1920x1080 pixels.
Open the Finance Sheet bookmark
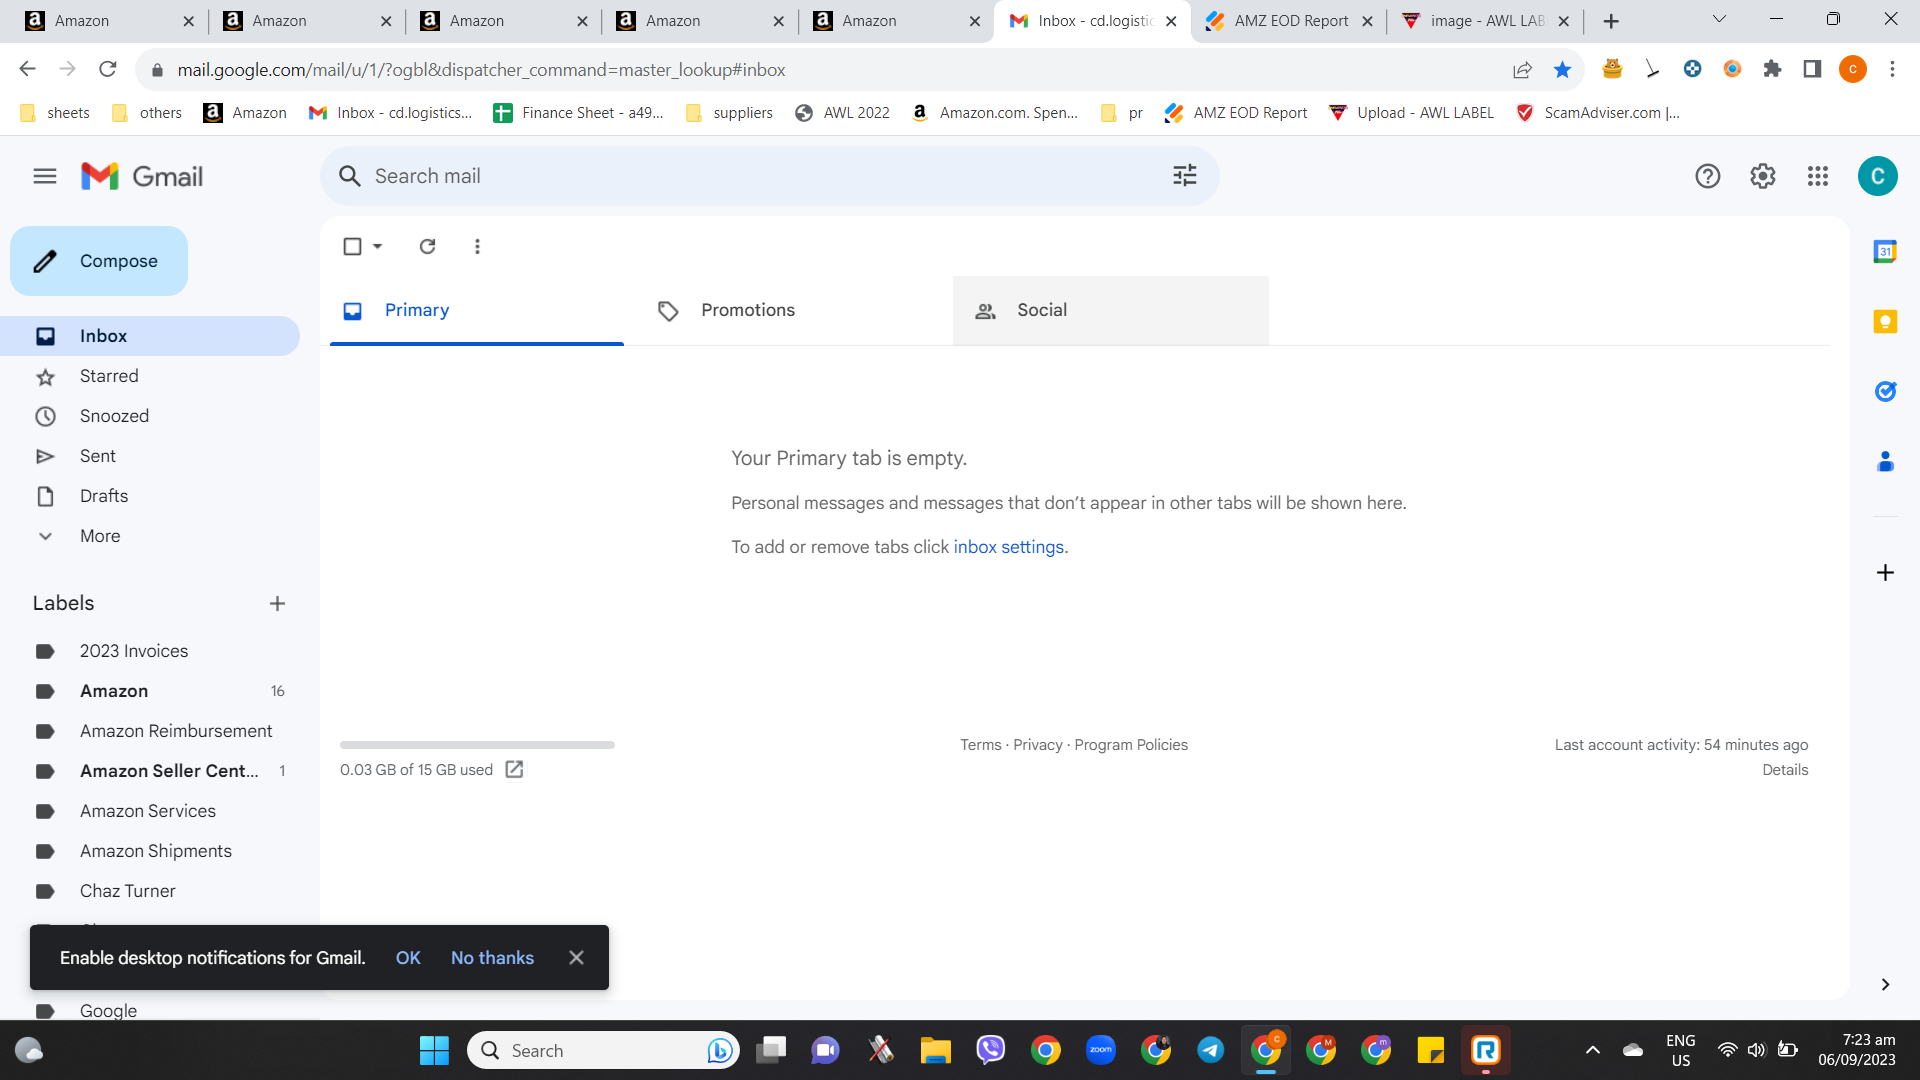point(579,113)
